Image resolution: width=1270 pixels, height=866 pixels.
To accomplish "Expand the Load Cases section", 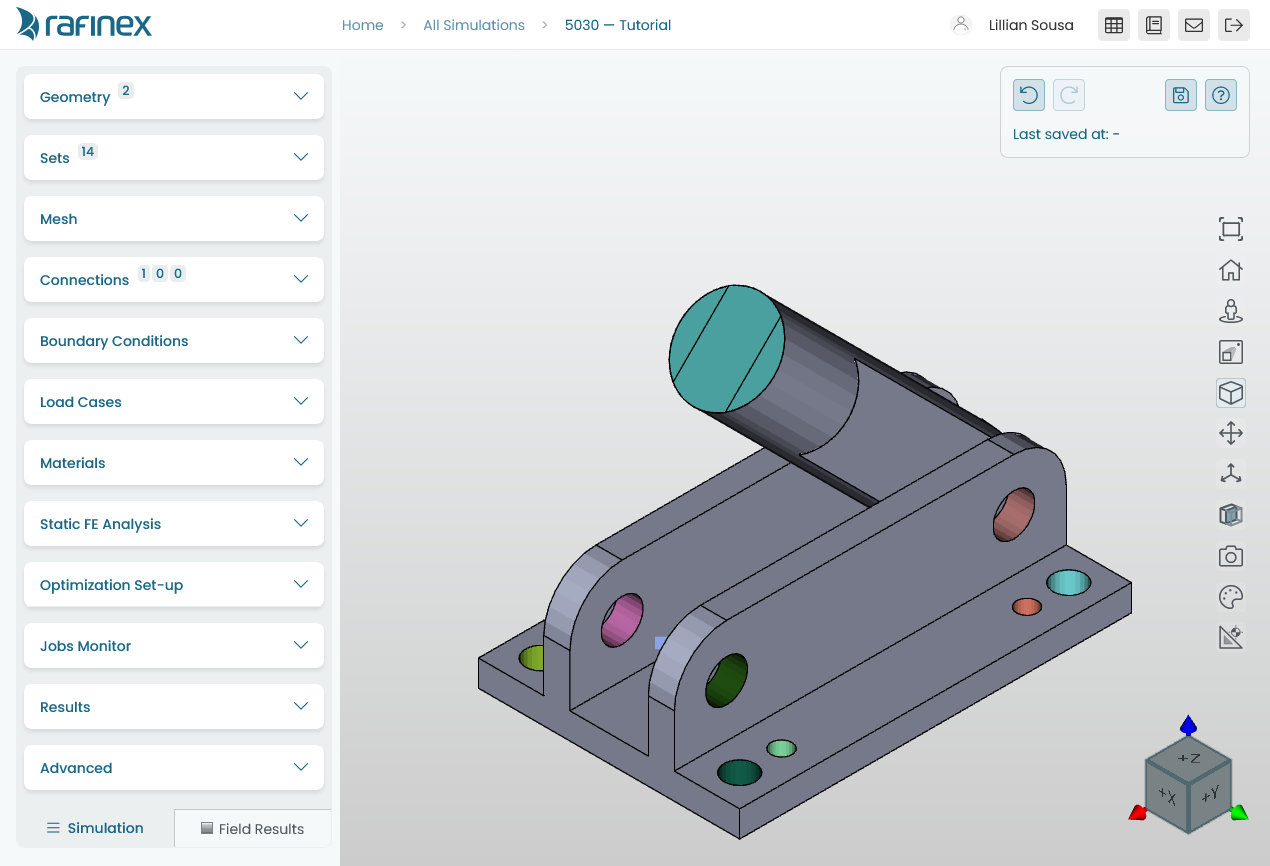I will [174, 401].
